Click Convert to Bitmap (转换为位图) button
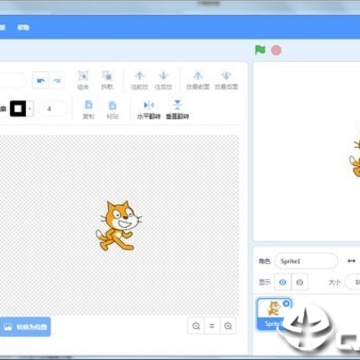The width and height of the screenshot is (360, 360). point(25,327)
